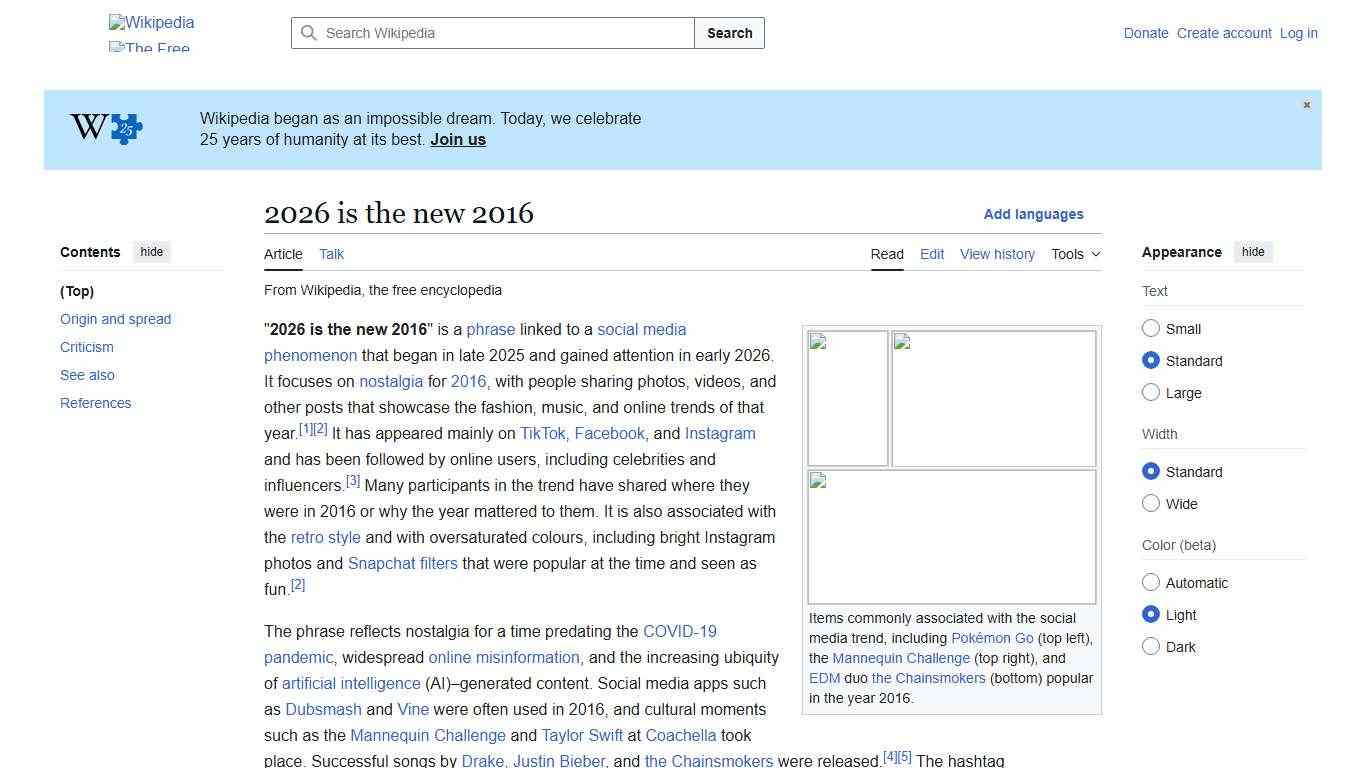The width and height of the screenshot is (1366, 768).
Task: Open the Donate link
Action: click(1146, 33)
